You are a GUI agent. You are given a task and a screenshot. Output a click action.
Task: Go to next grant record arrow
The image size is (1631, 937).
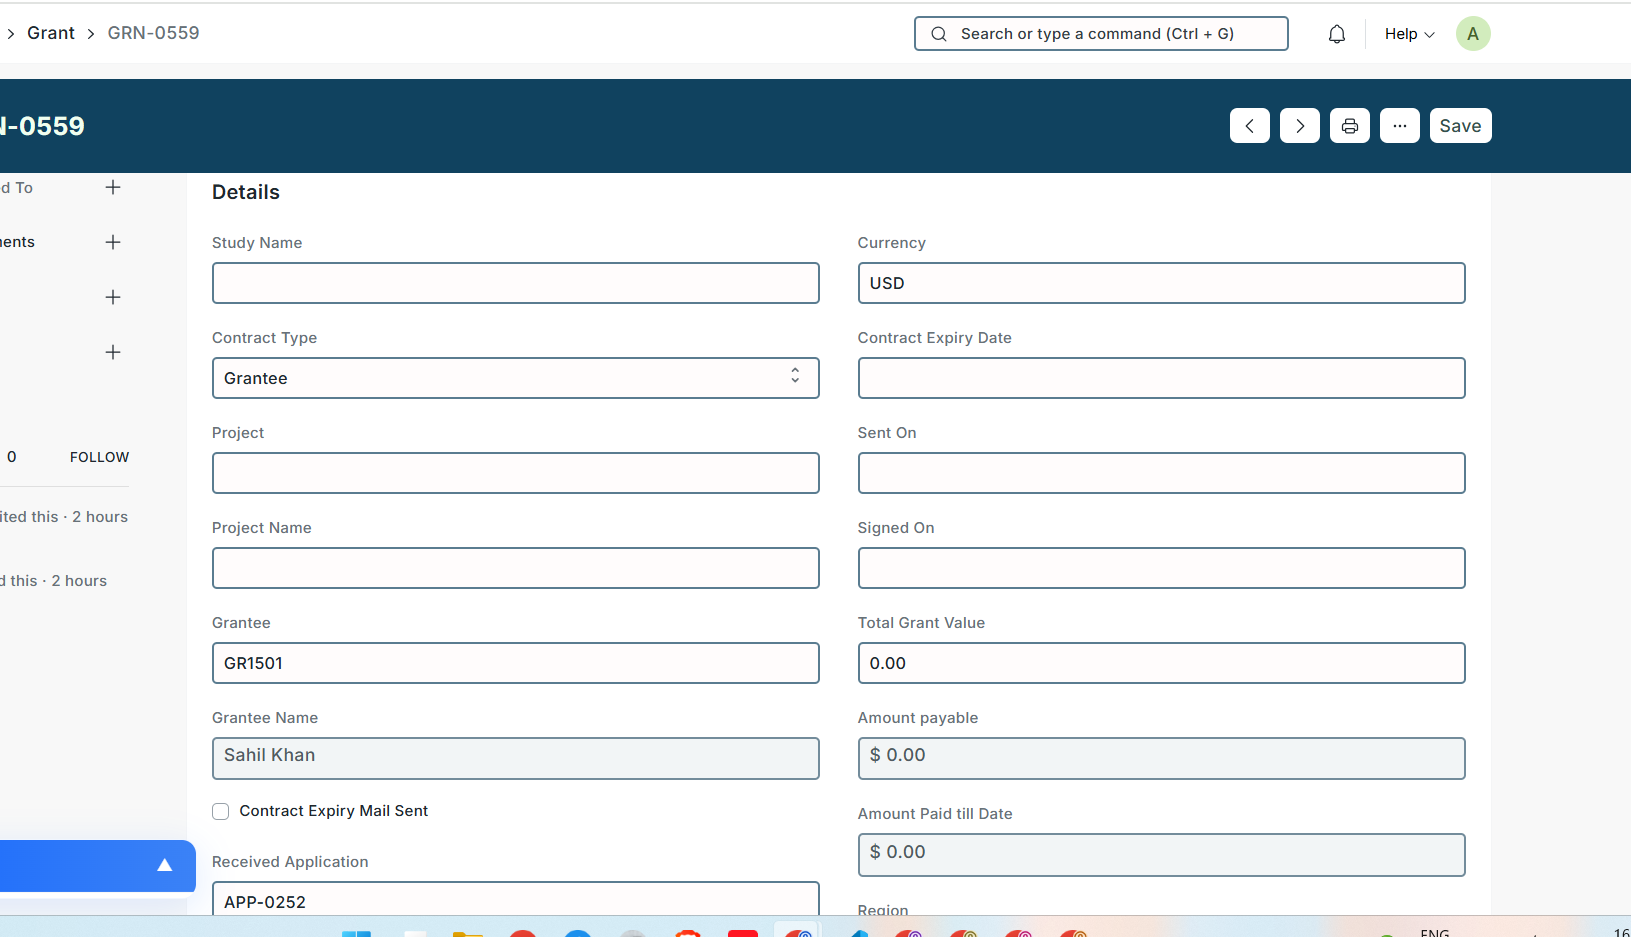[1299, 126]
